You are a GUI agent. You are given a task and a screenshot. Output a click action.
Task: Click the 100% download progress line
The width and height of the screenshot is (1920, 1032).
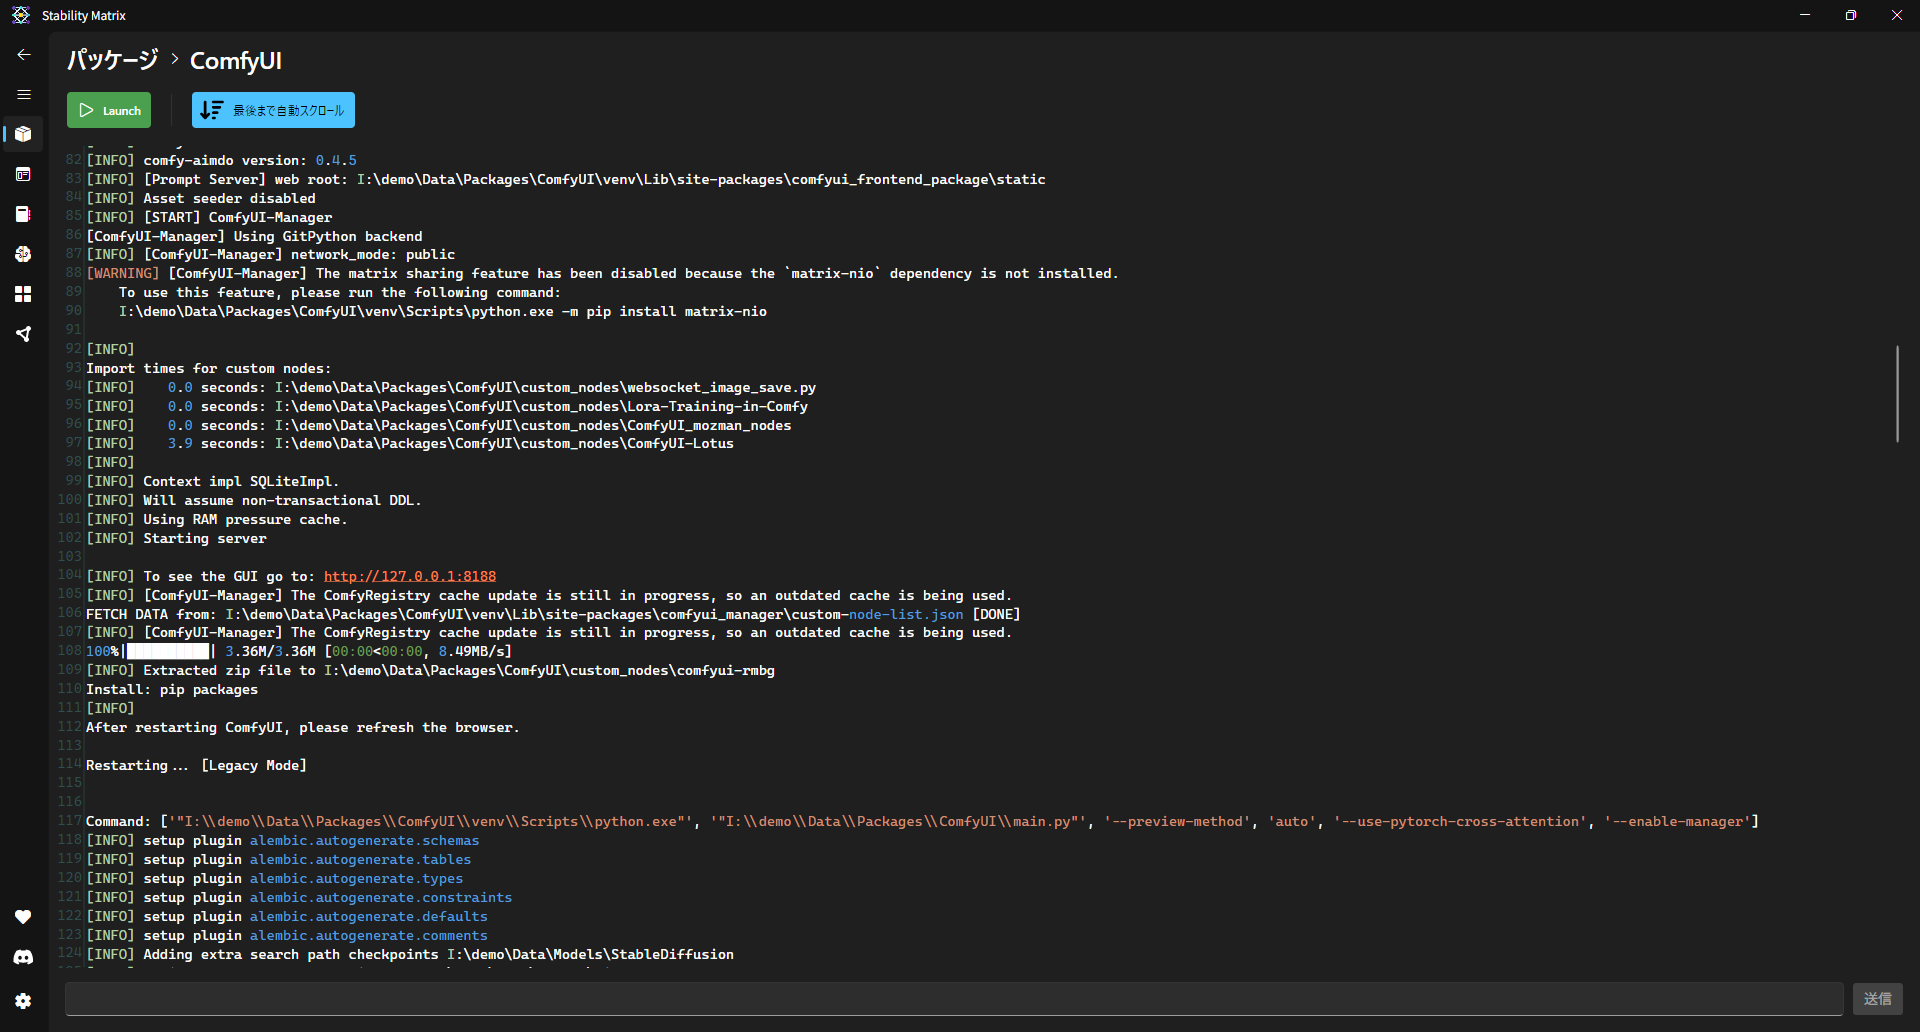(299, 651)
